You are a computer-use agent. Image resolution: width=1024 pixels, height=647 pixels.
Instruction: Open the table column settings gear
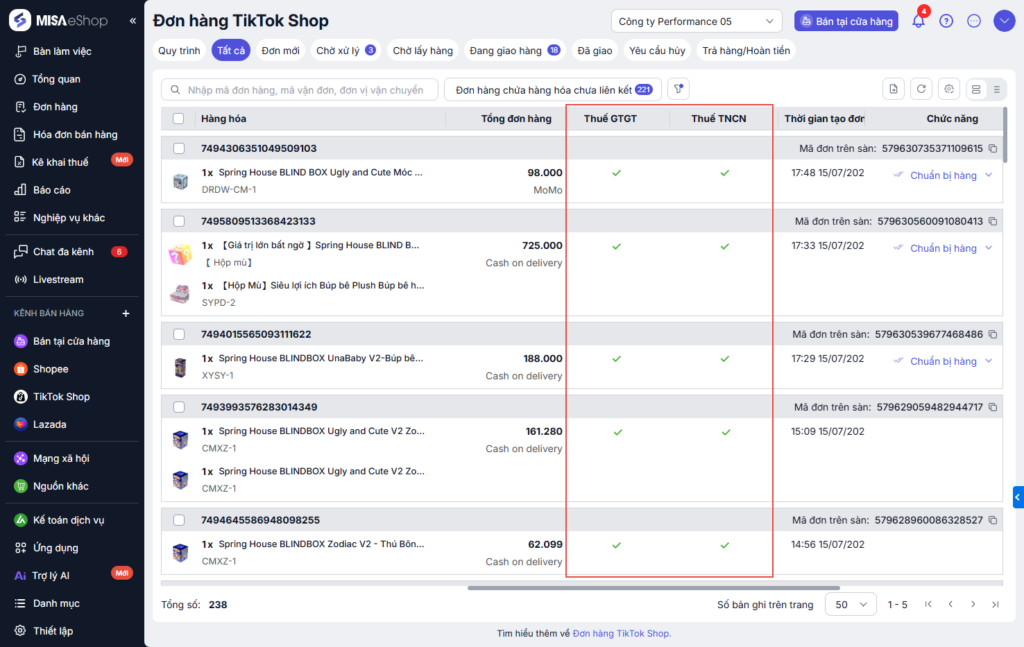click(x=950, y=90)
